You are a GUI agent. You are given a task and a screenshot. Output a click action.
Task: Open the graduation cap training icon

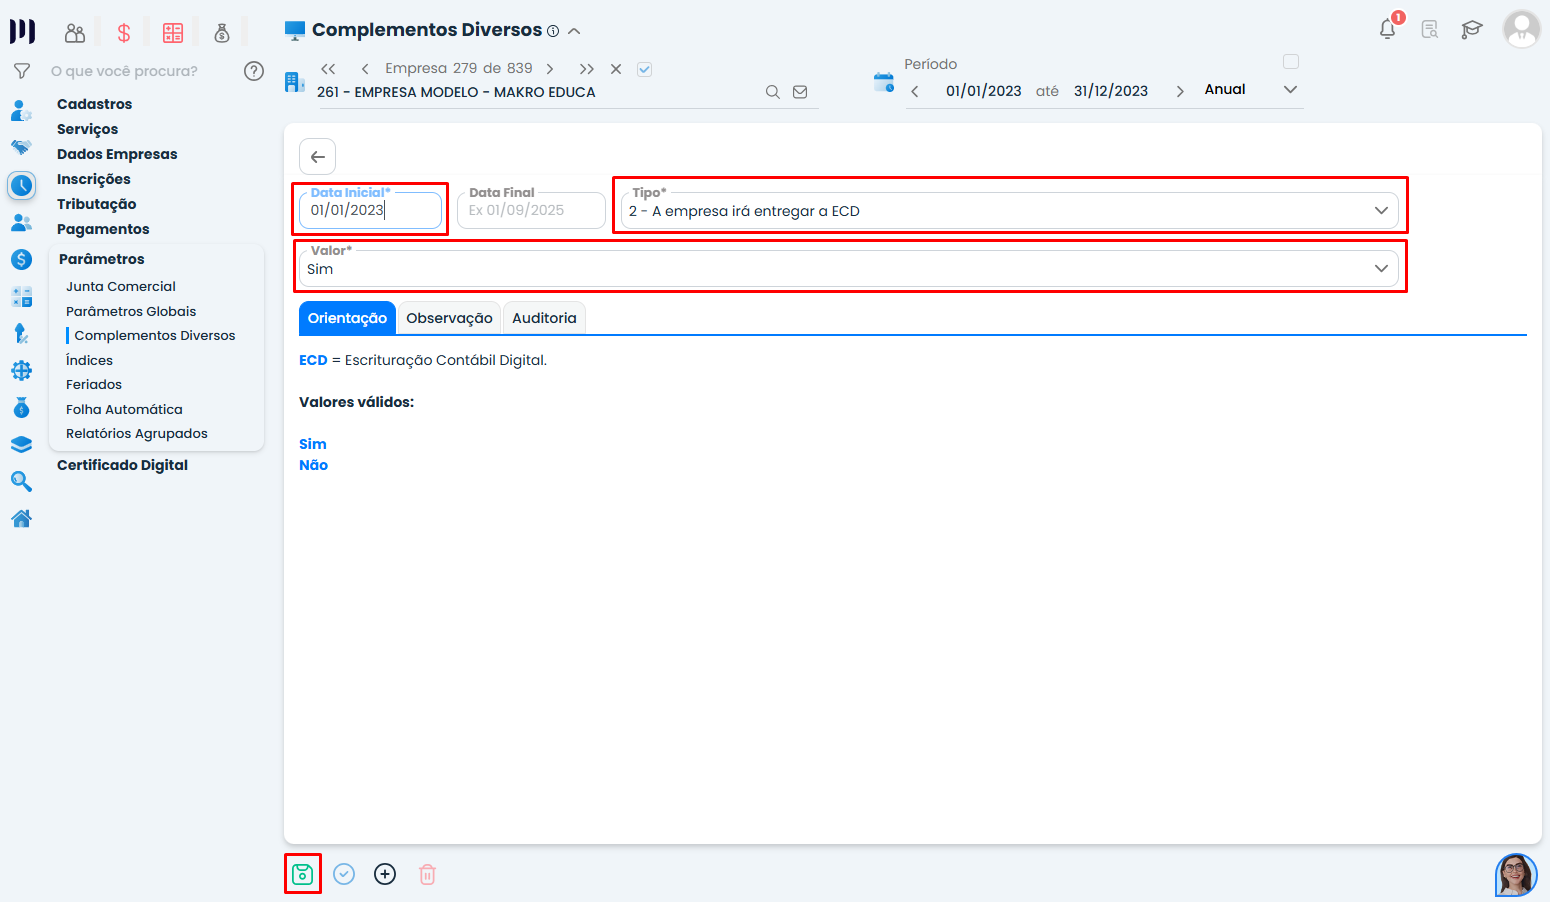(x=1471, y=30)
